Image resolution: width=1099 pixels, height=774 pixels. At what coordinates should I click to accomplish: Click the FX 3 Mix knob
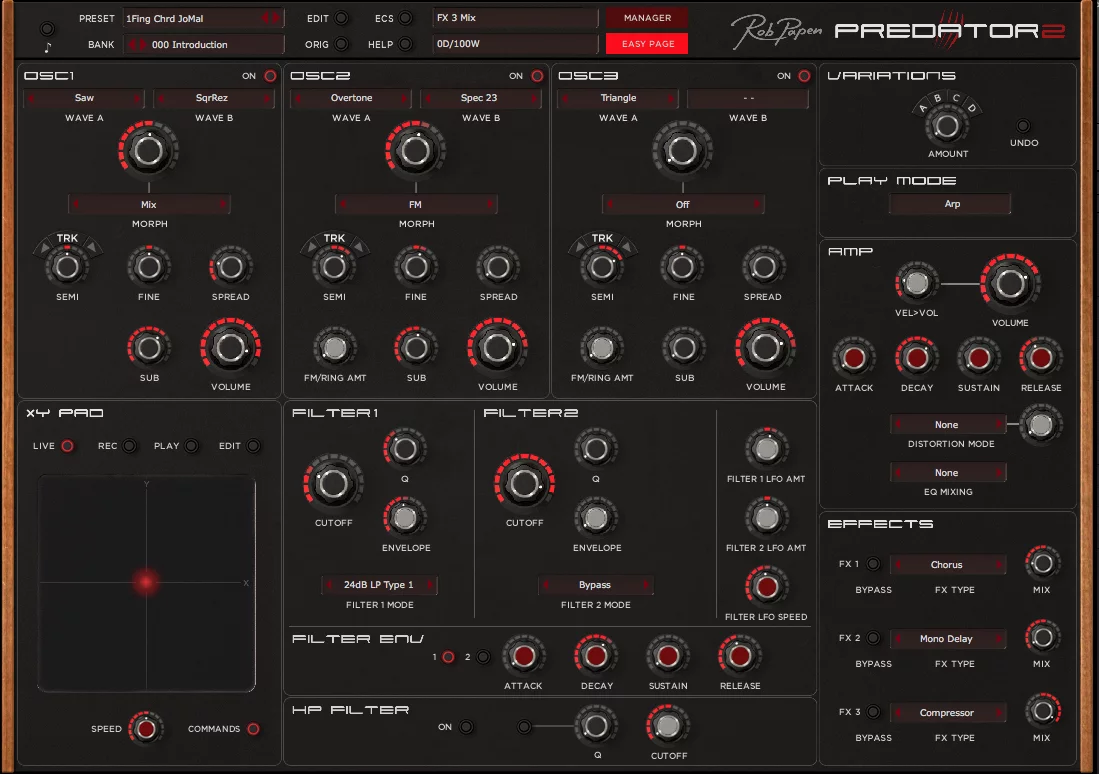1042,711
